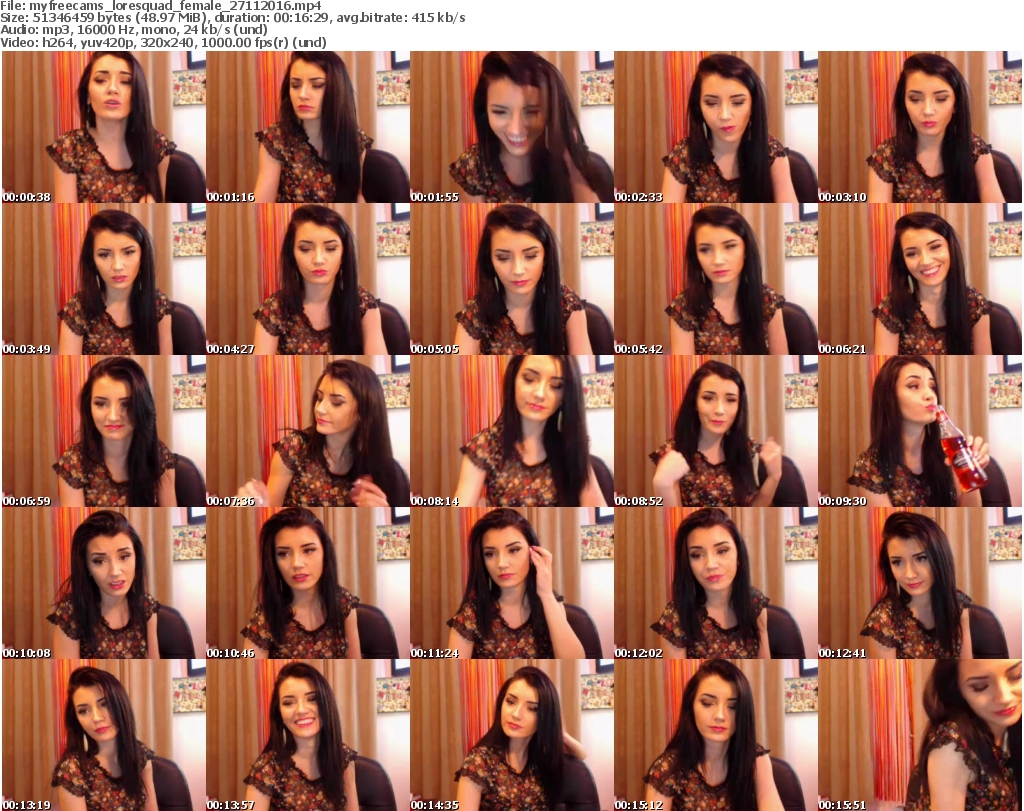Screen dimensions: 1024x811
Task: Select the thumbnail frame at 00:03:10
Action: point(920,127)
